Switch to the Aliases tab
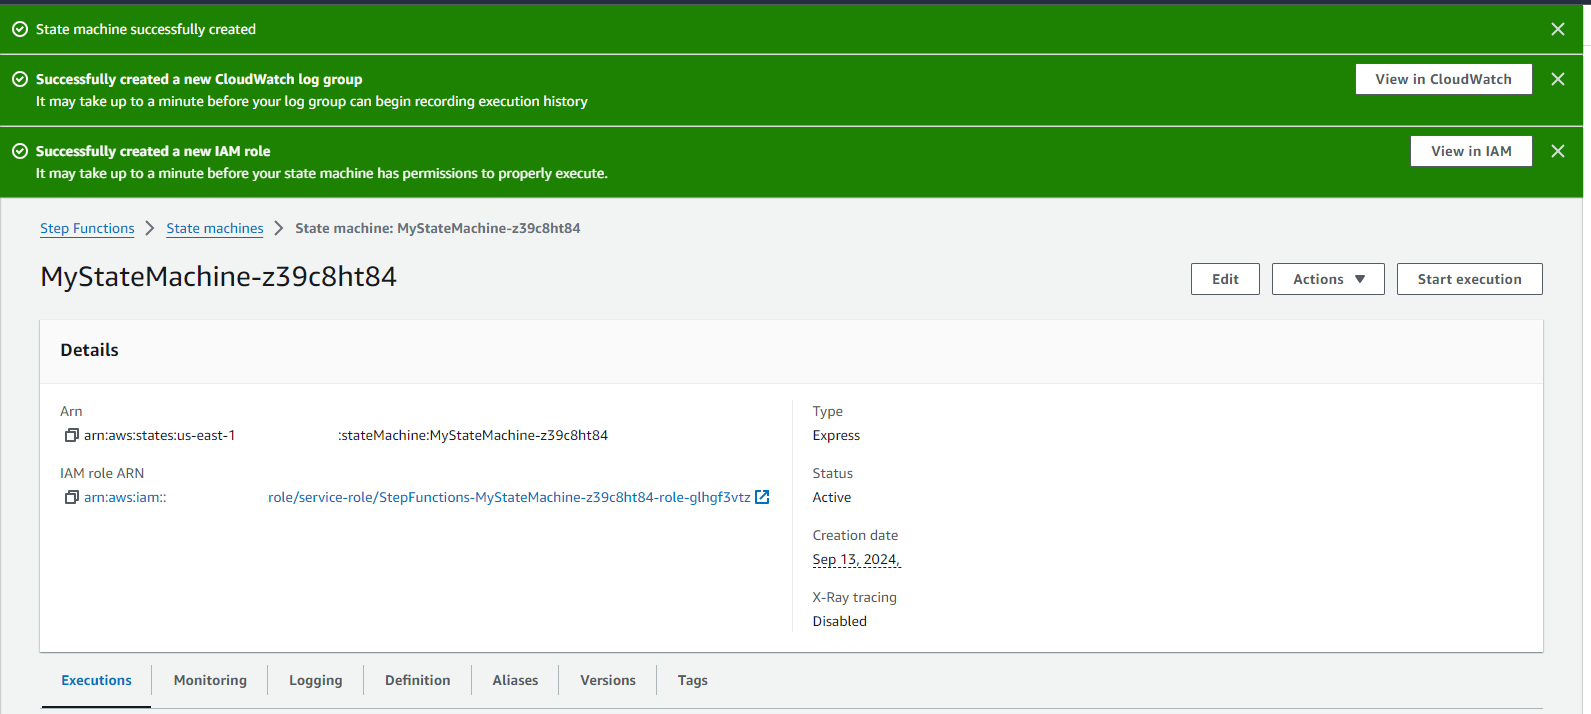This screenshot has height=714, width=1591. click(x=515, y=680)
